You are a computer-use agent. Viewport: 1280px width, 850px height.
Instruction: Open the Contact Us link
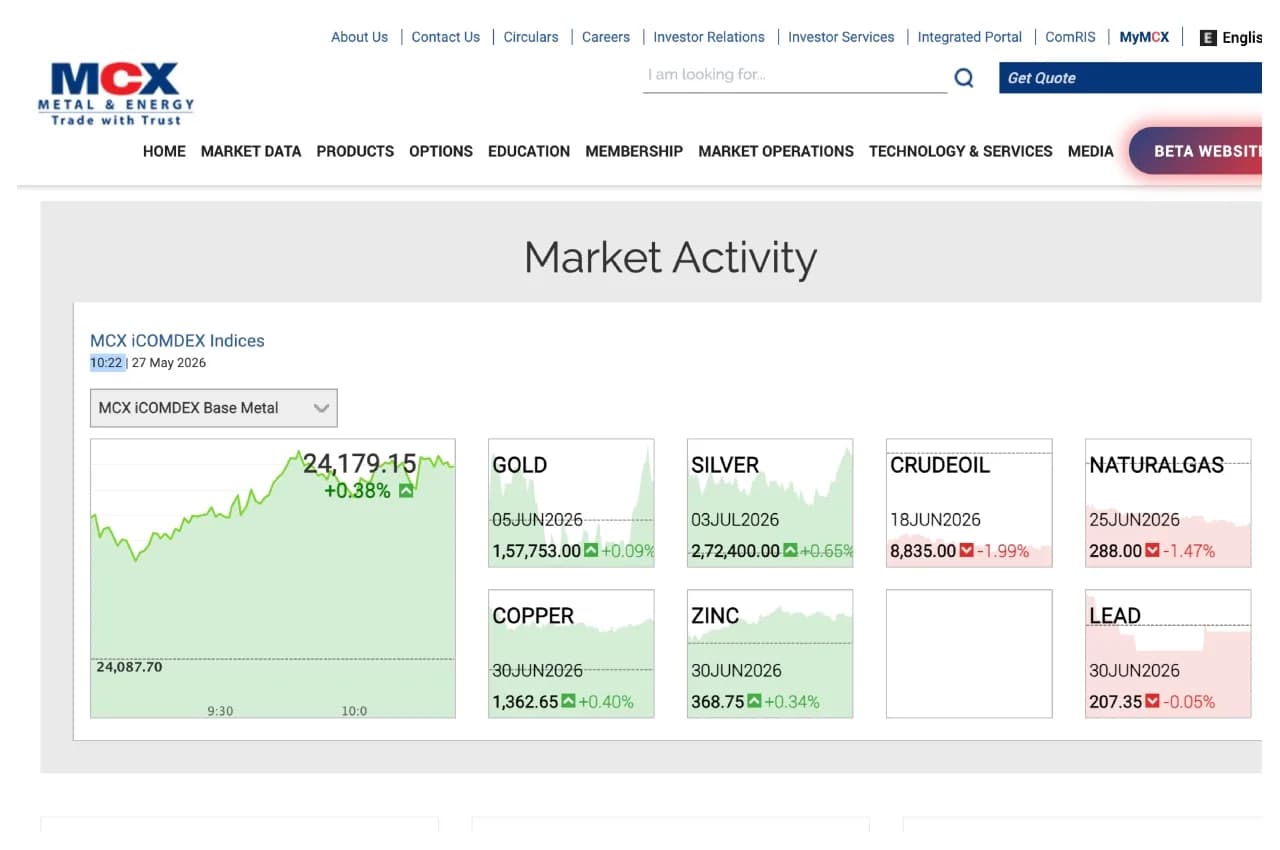pos(446,37)
